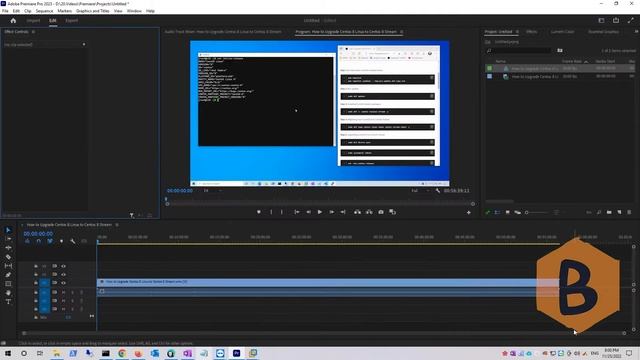Select the Selection tool in tools panel
Viewport: 640px width, 360px height.
click(8, 230)
